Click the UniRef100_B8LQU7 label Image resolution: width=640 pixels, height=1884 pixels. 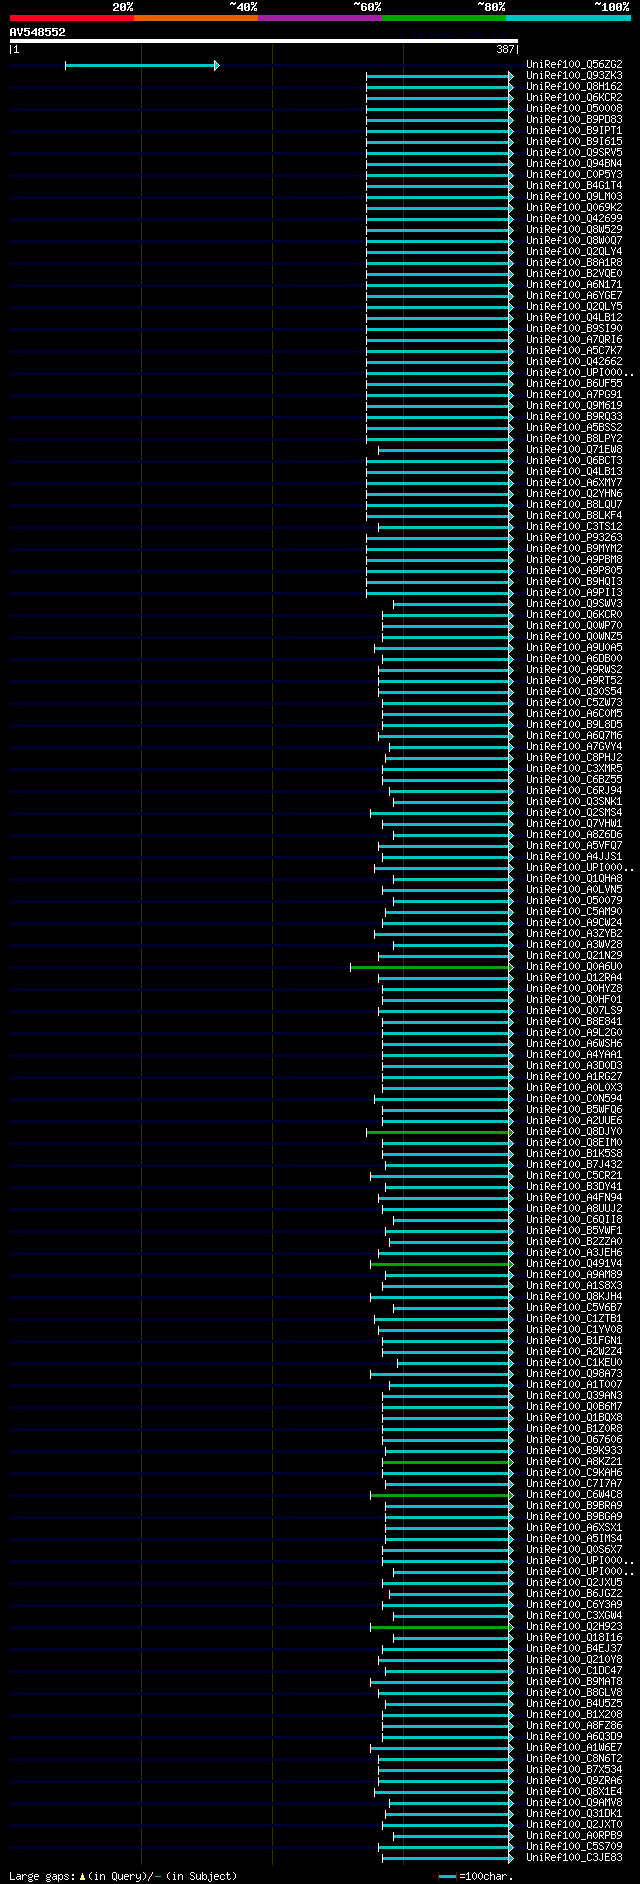coord(574,505)
